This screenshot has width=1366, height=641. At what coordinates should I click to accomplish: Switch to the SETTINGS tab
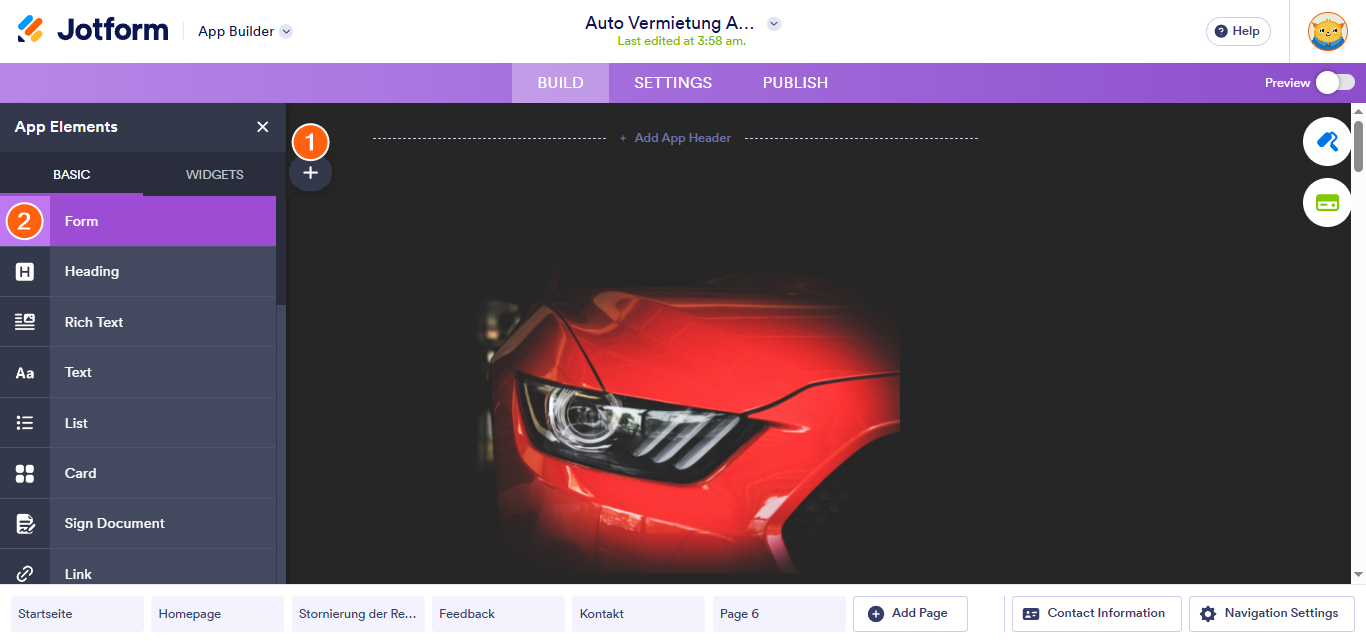pyautogui.click(x=673, y=83)
